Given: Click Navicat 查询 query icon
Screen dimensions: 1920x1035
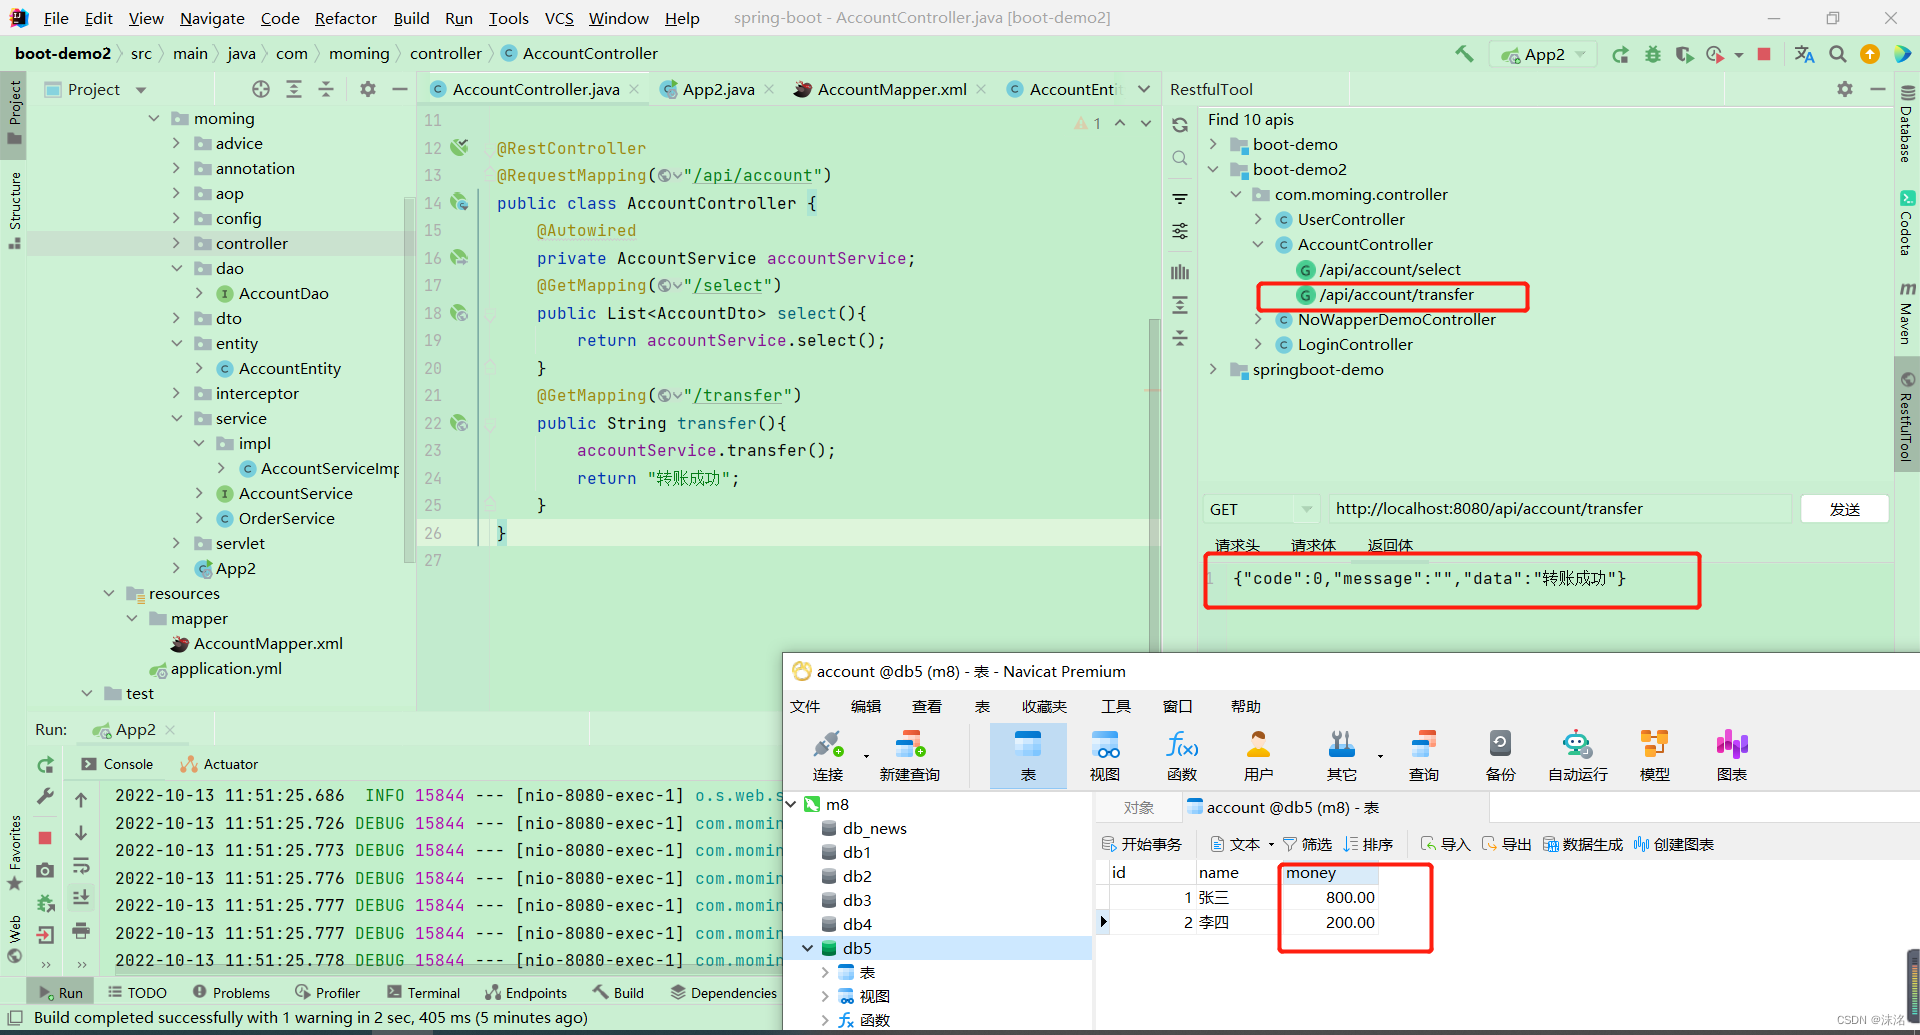Looking at the screenshot, I should click(x=1424, y=755).
